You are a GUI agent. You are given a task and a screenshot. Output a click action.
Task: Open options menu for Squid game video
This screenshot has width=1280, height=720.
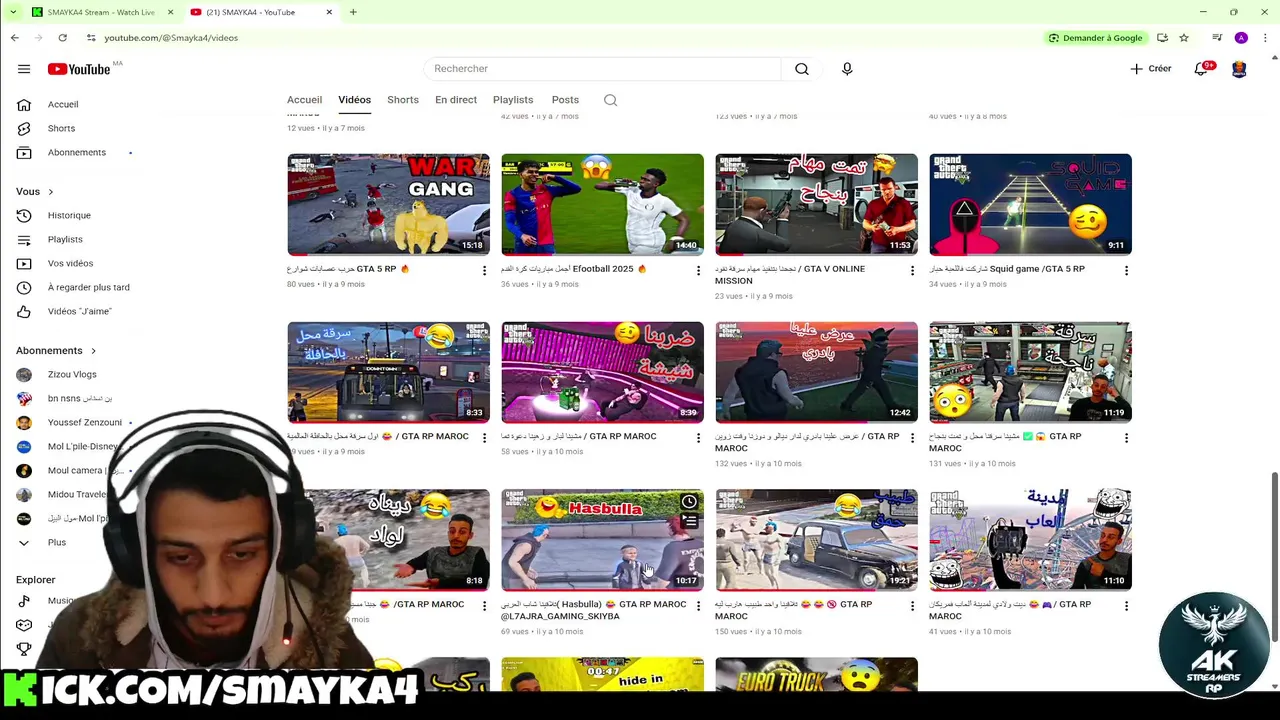1126,270
